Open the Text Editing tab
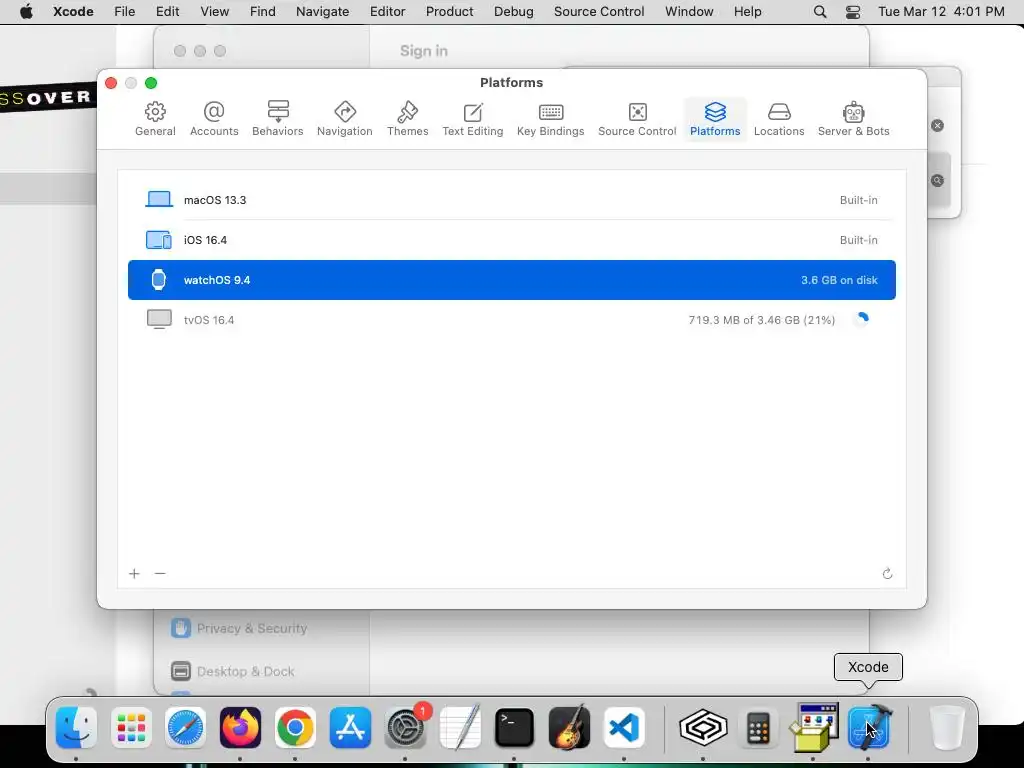 pyautogui.click(x=473, y=119)
